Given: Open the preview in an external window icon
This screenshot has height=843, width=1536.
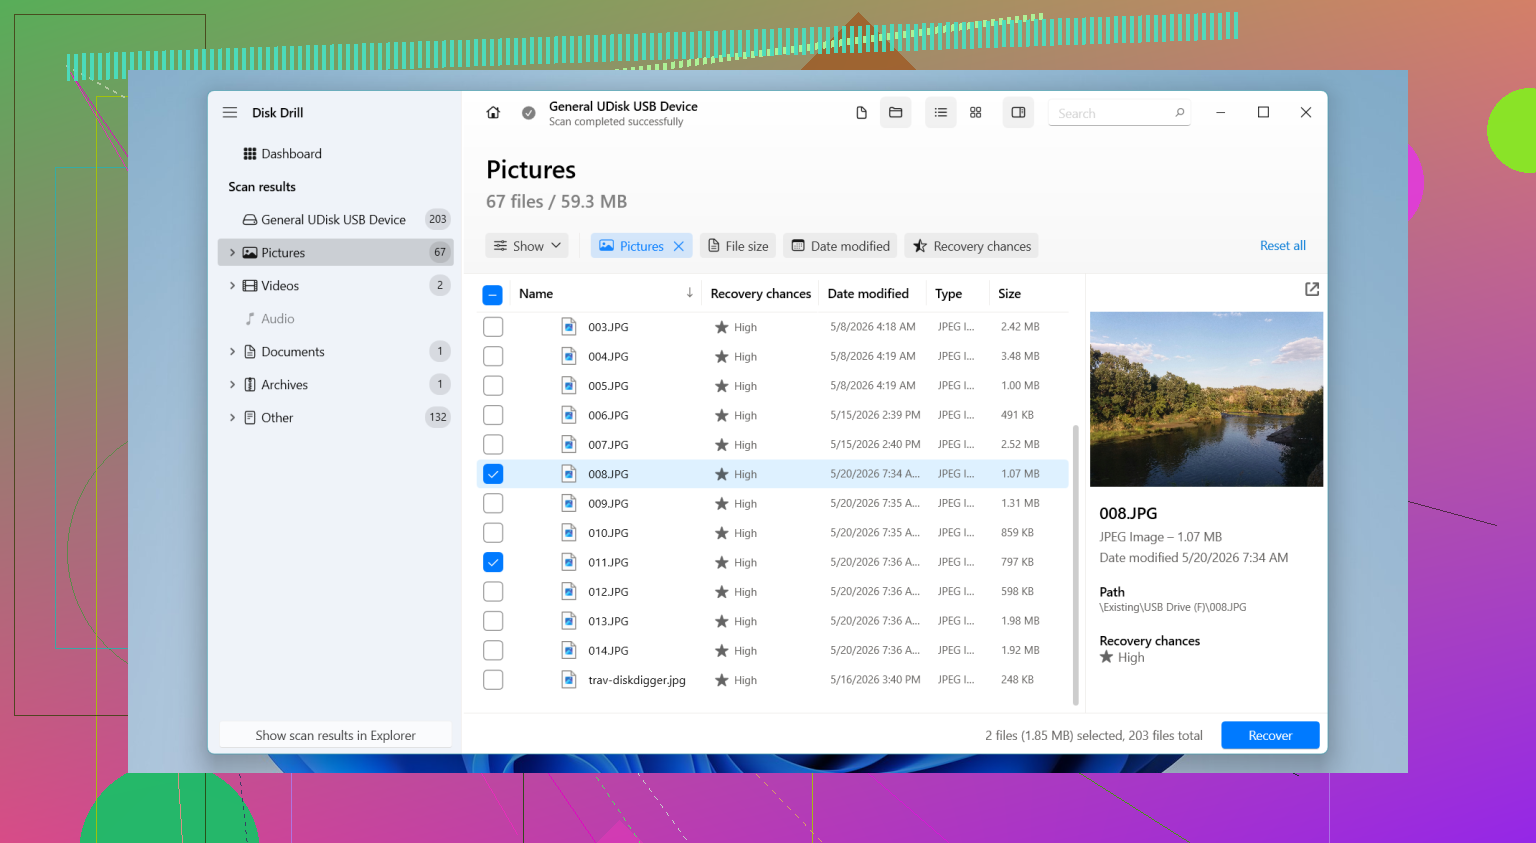Looking at the screenshot, I should pos(1312,289).
